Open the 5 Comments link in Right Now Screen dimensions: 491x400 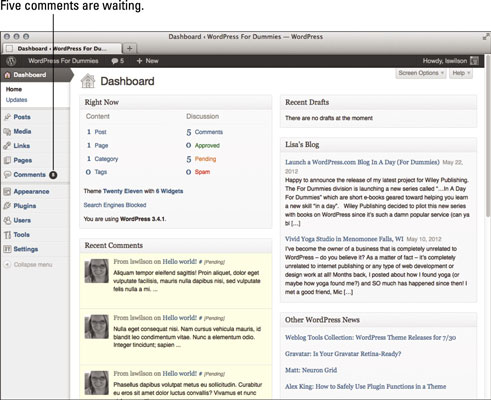(x=204, y=132)
